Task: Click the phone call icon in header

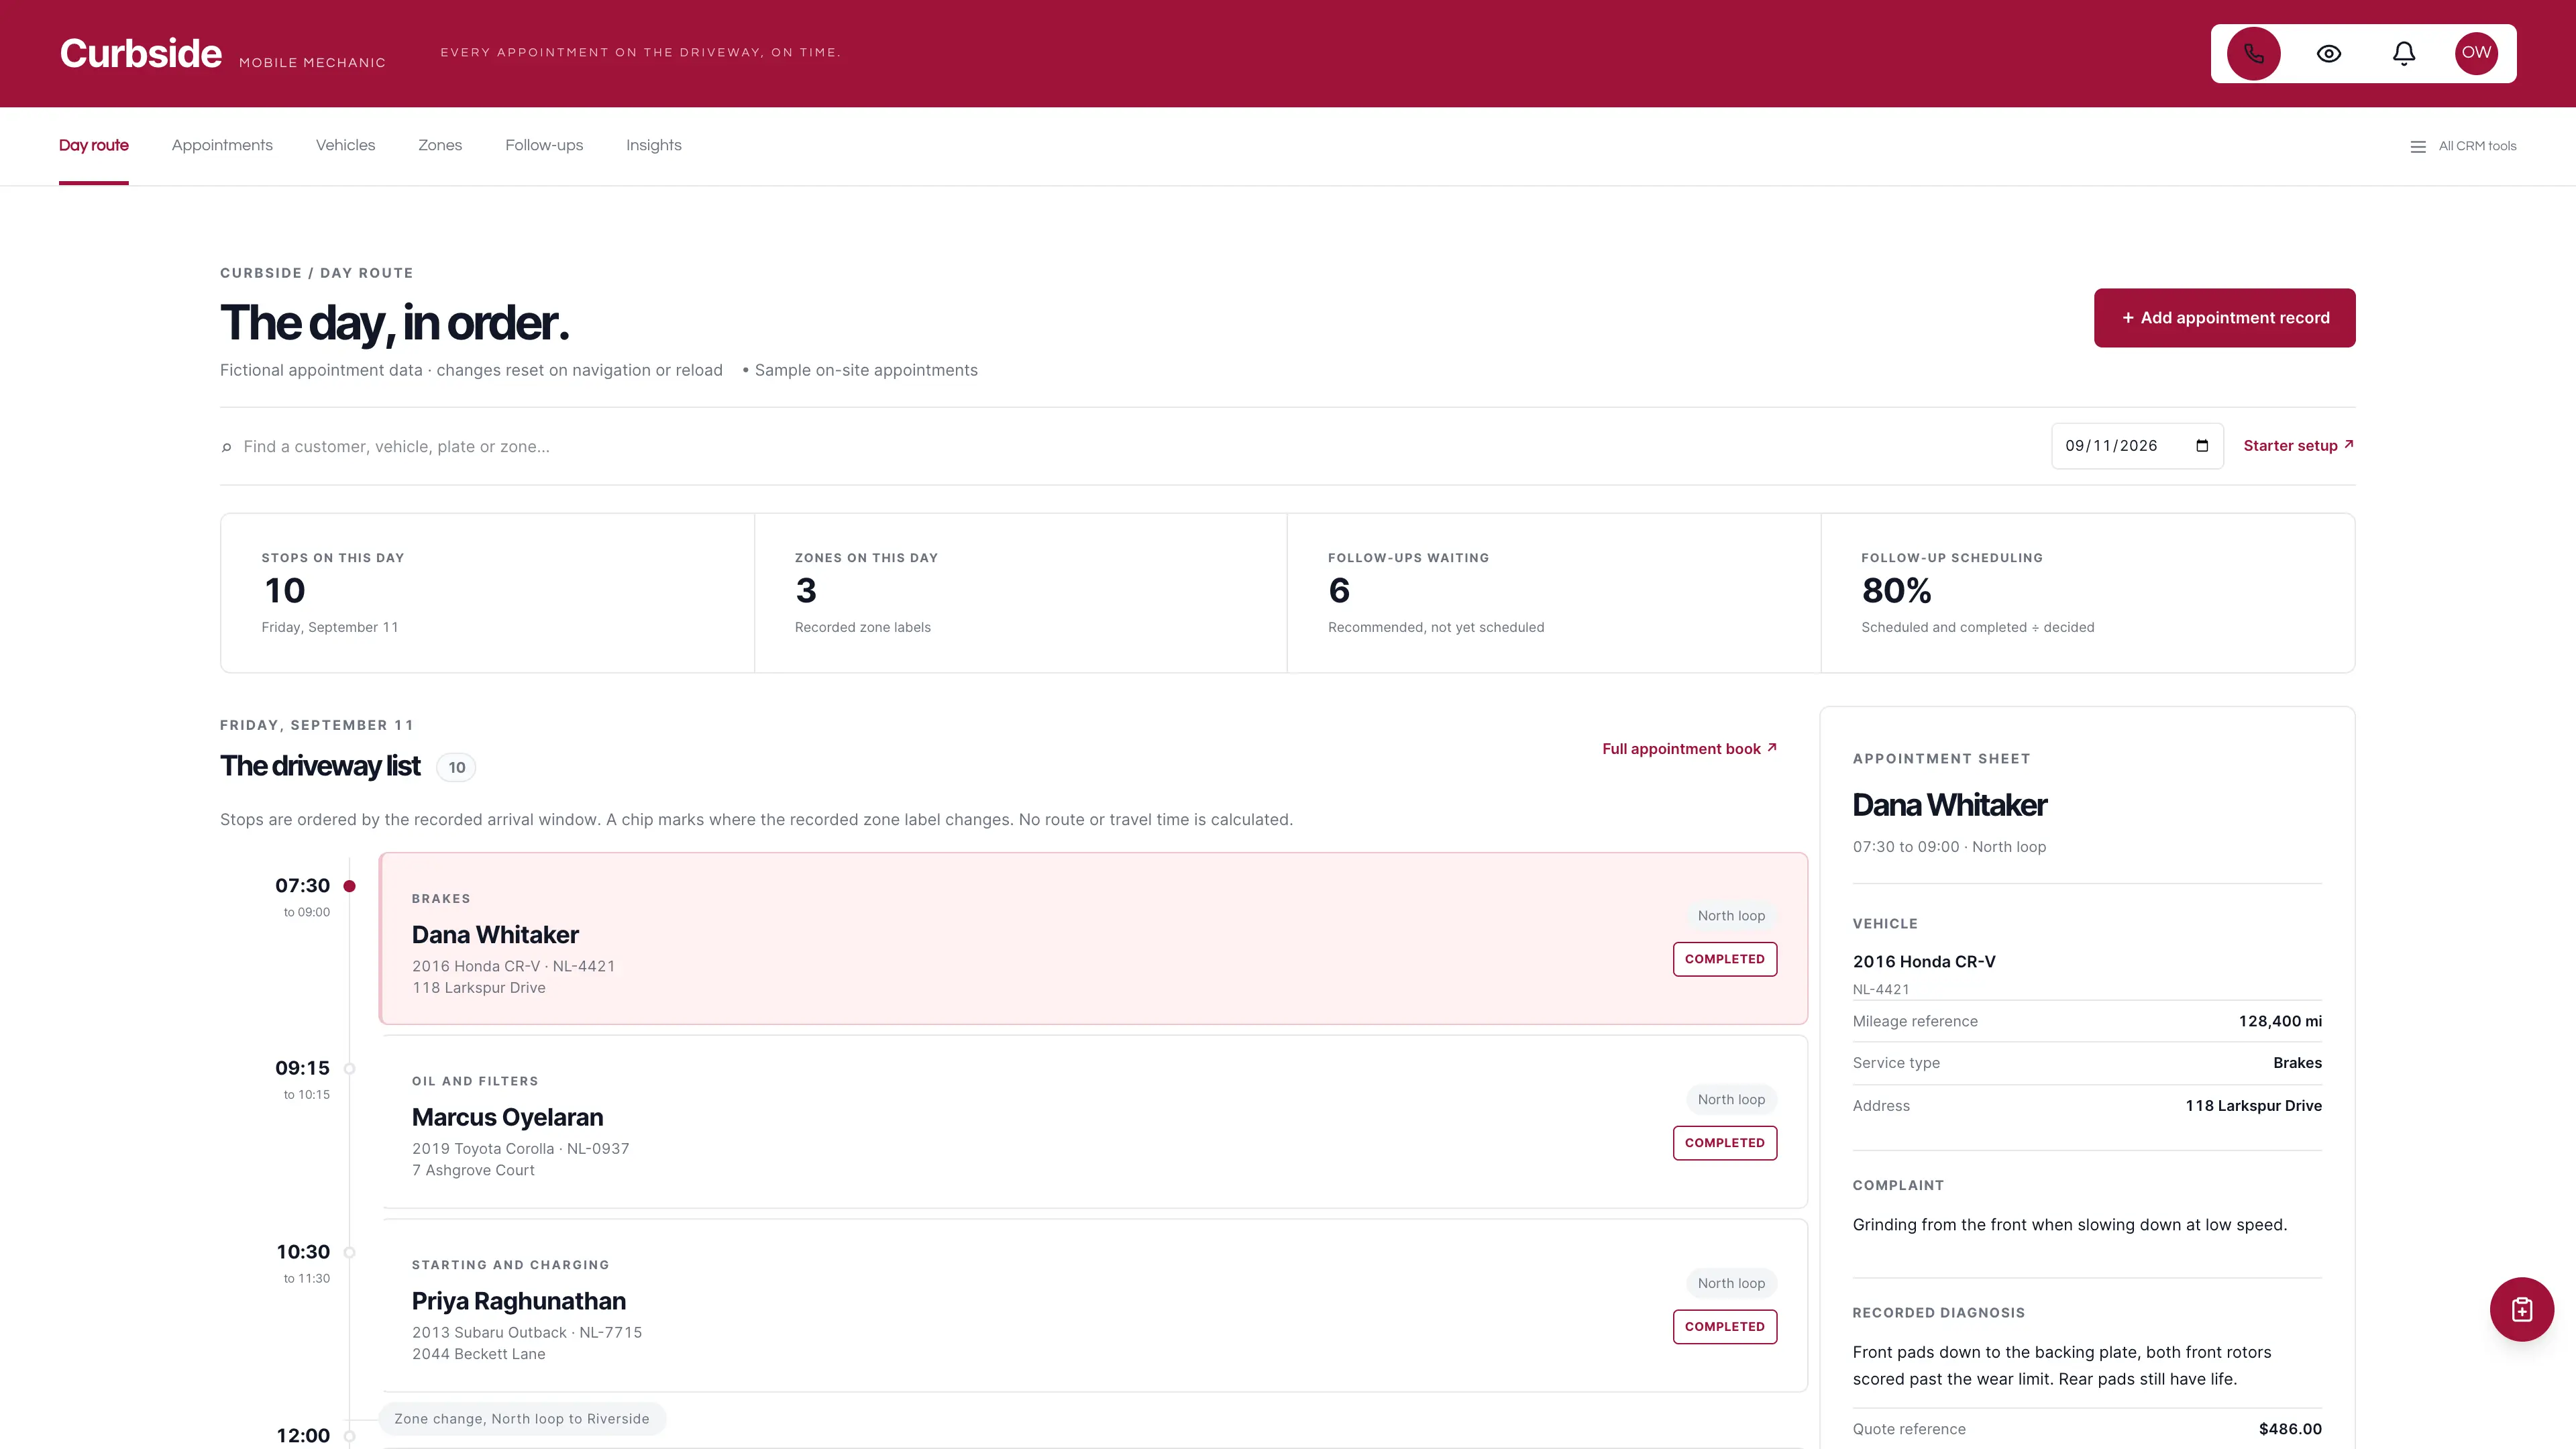Action: coord(2253,53)
